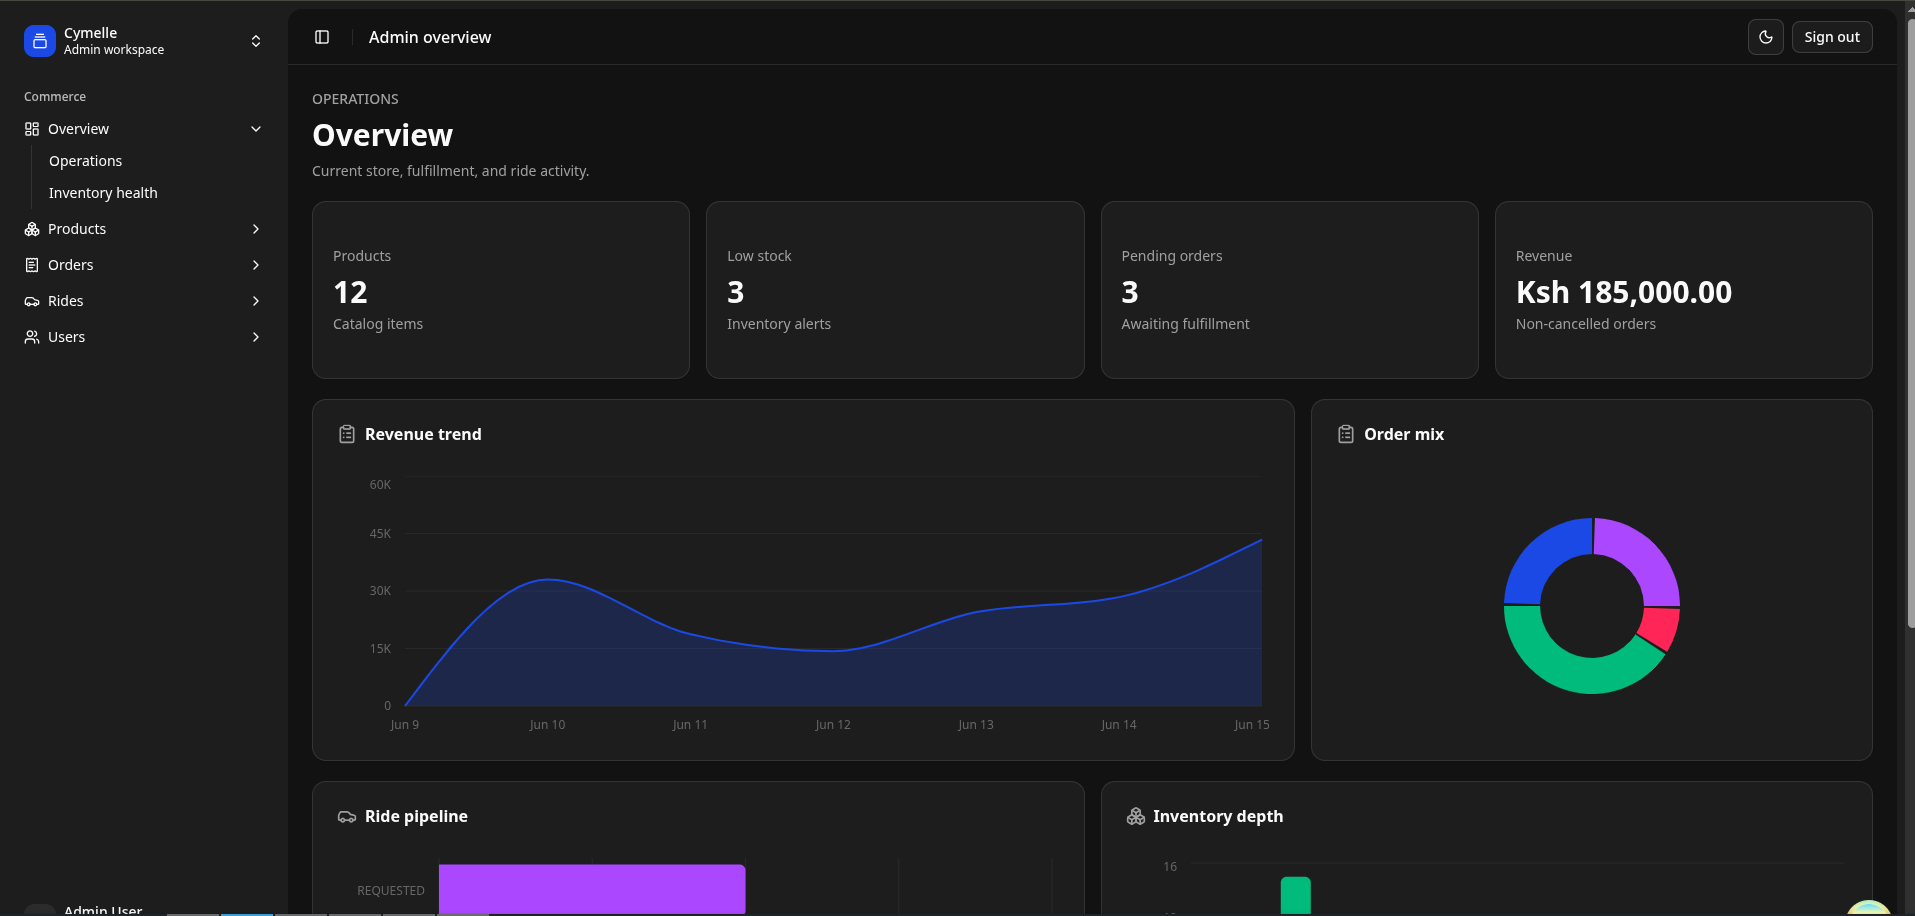
Task: Click the Orders receipt icon in sidebar
Action: 32,265
